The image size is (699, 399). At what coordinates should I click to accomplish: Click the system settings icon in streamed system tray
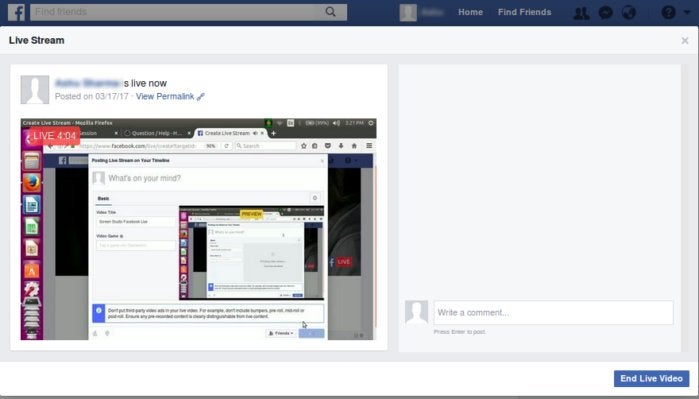coord(370,123)
